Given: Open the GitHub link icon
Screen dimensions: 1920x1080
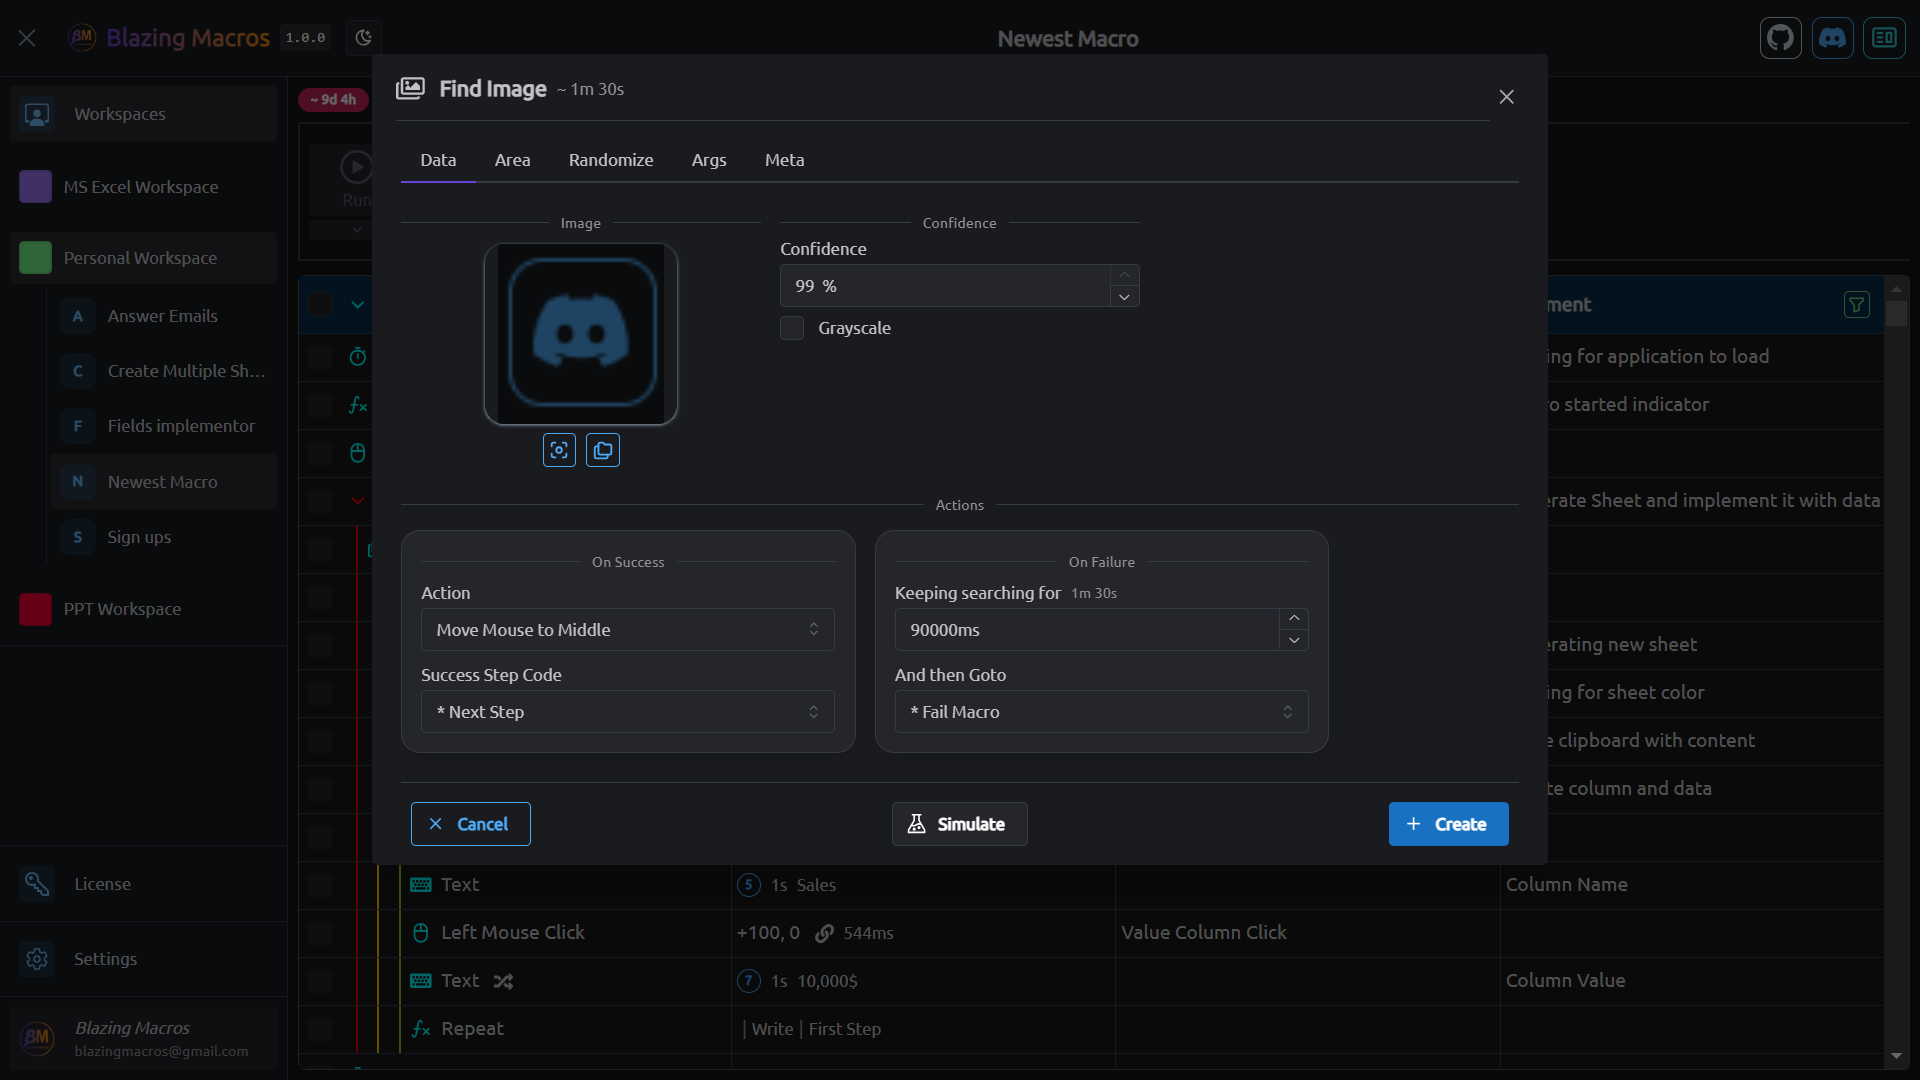Looking at the screenshot, I should (1780, 38).
